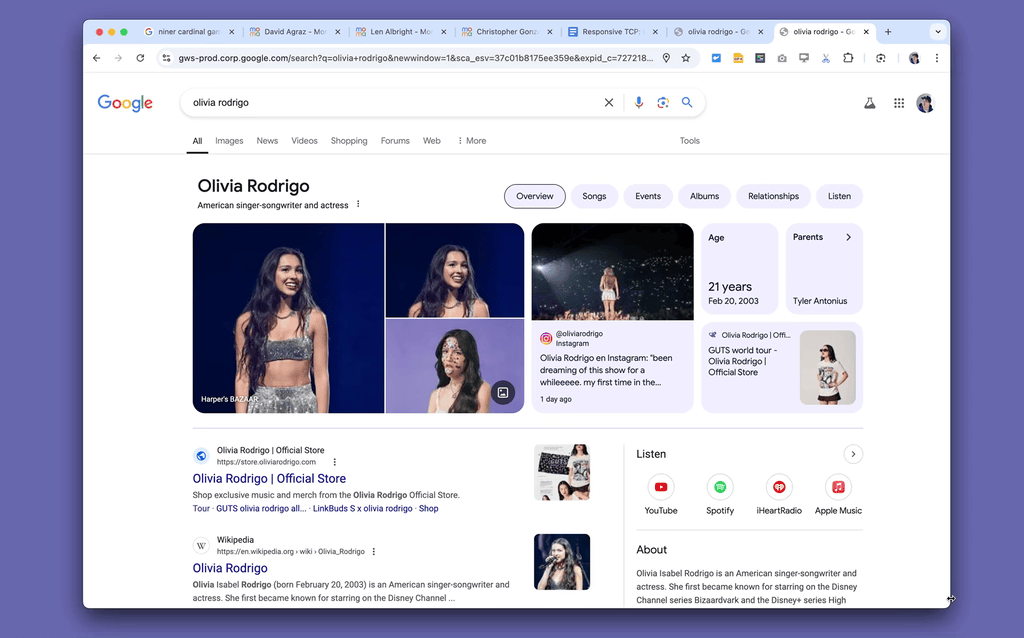Click the image gallery icon on the photo collage
Screen dimensions: 1024x638
[503, 392]
